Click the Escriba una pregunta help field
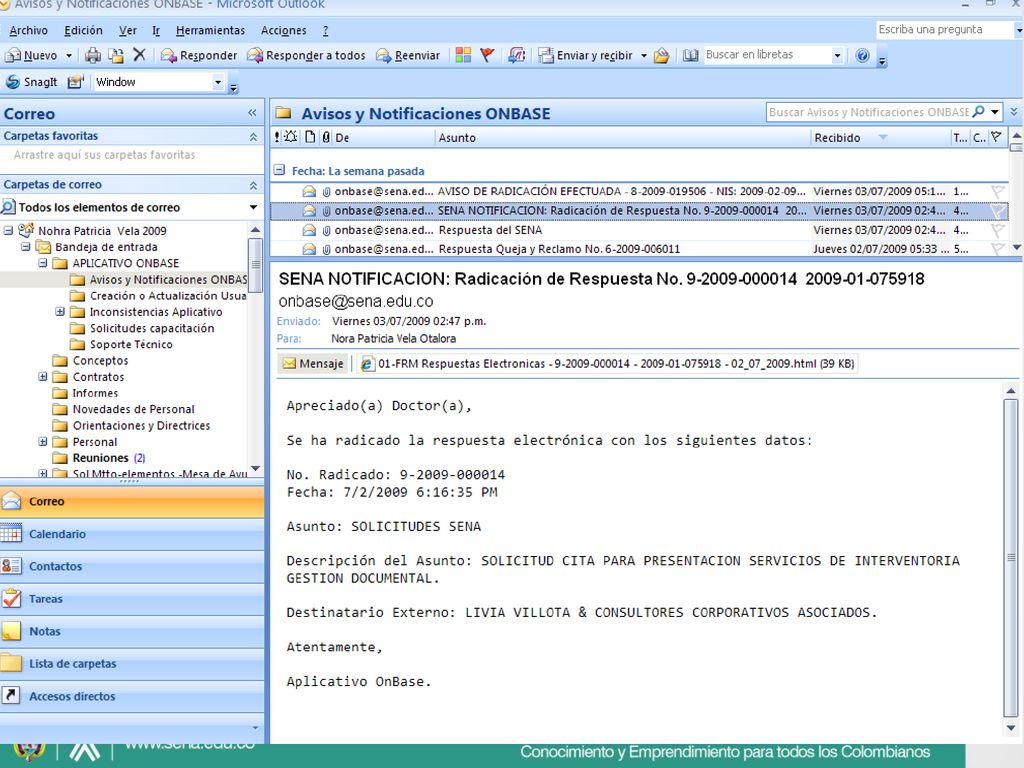This screenshot has width=1024, height=768. coord(945,29)
